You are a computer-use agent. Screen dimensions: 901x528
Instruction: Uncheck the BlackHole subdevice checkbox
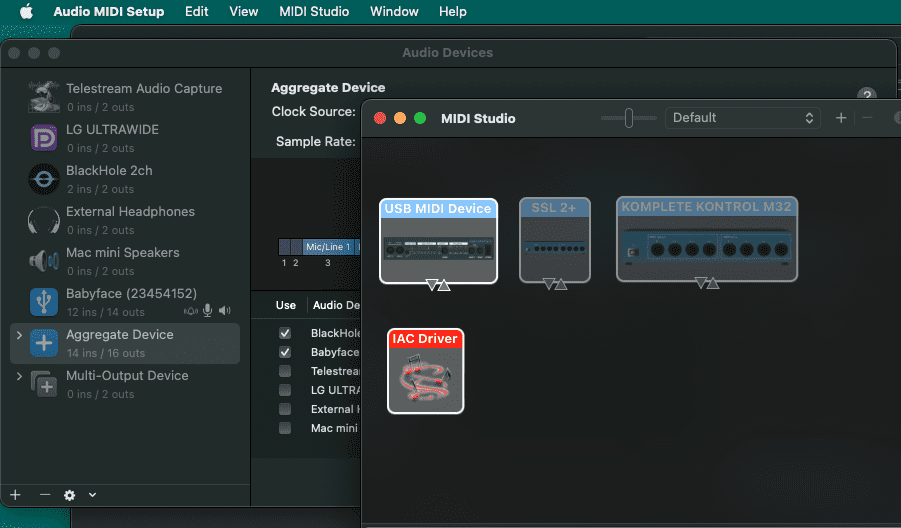click(285, 333)
